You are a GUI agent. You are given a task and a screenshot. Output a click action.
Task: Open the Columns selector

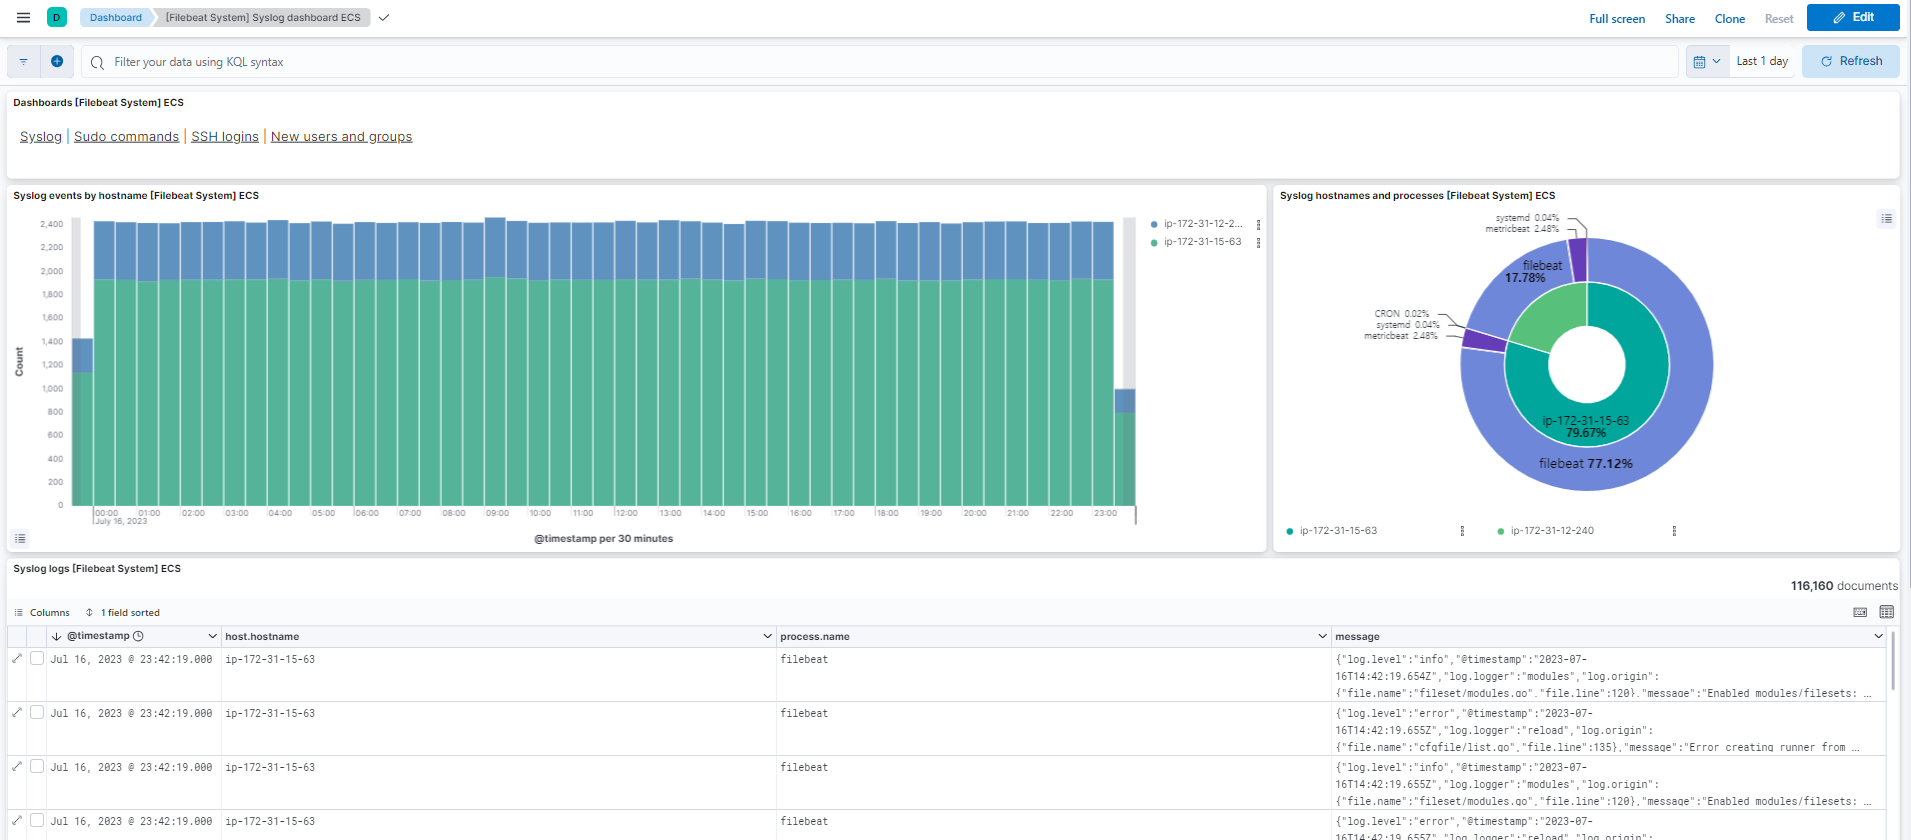(x=42, y=612)
